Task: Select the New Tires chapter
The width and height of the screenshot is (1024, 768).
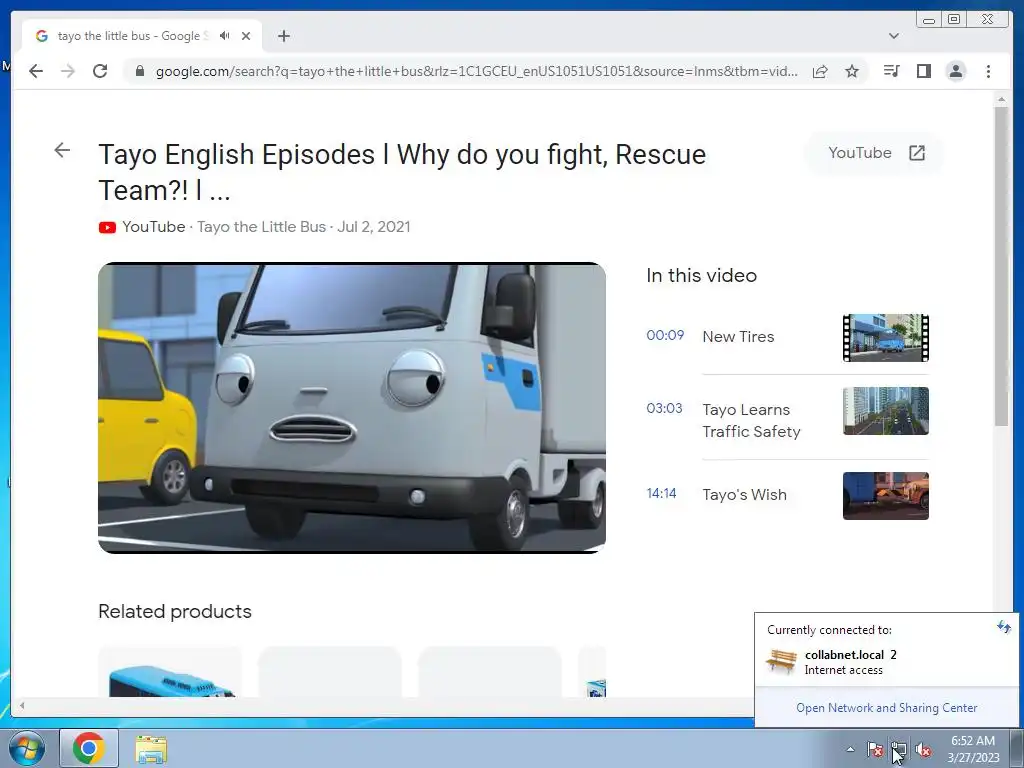Action: pyautogui.click(x=738, y=336)
